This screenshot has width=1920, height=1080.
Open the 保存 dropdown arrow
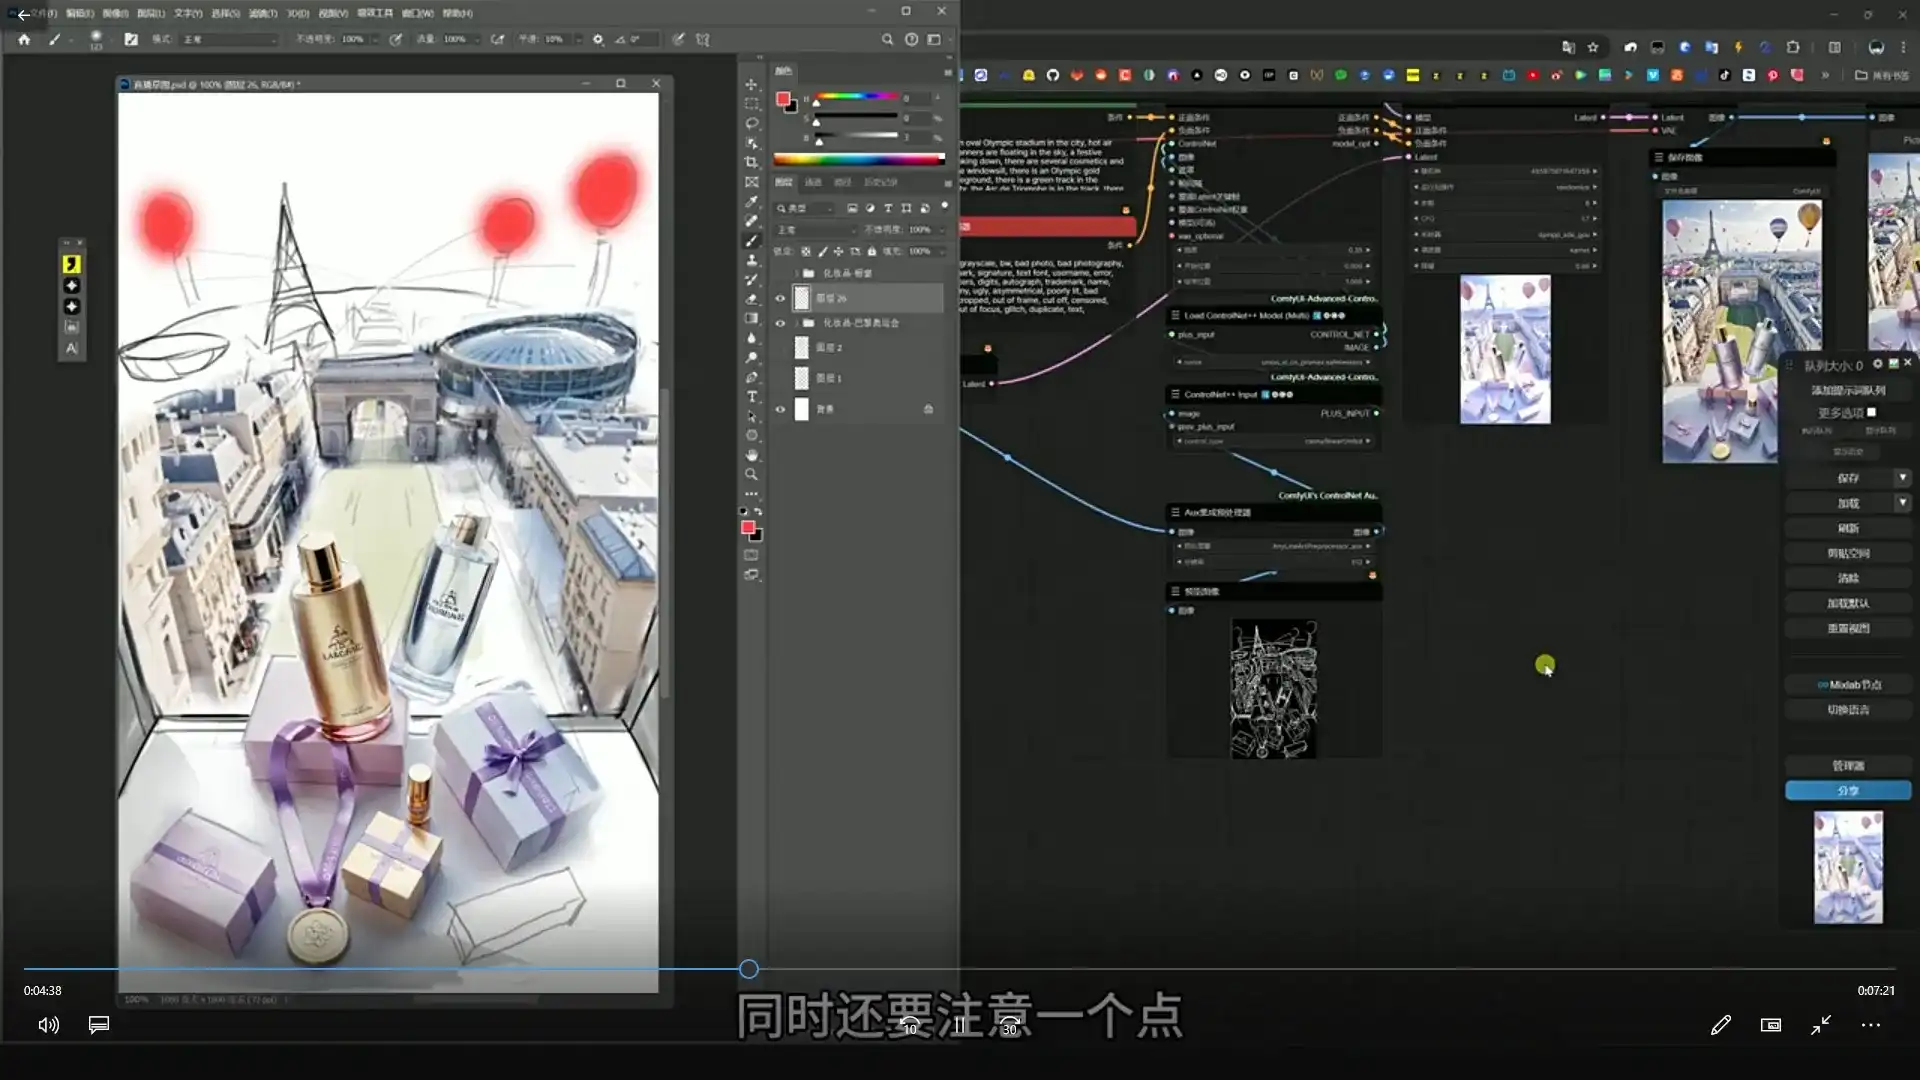click(x=1902, y=478)
